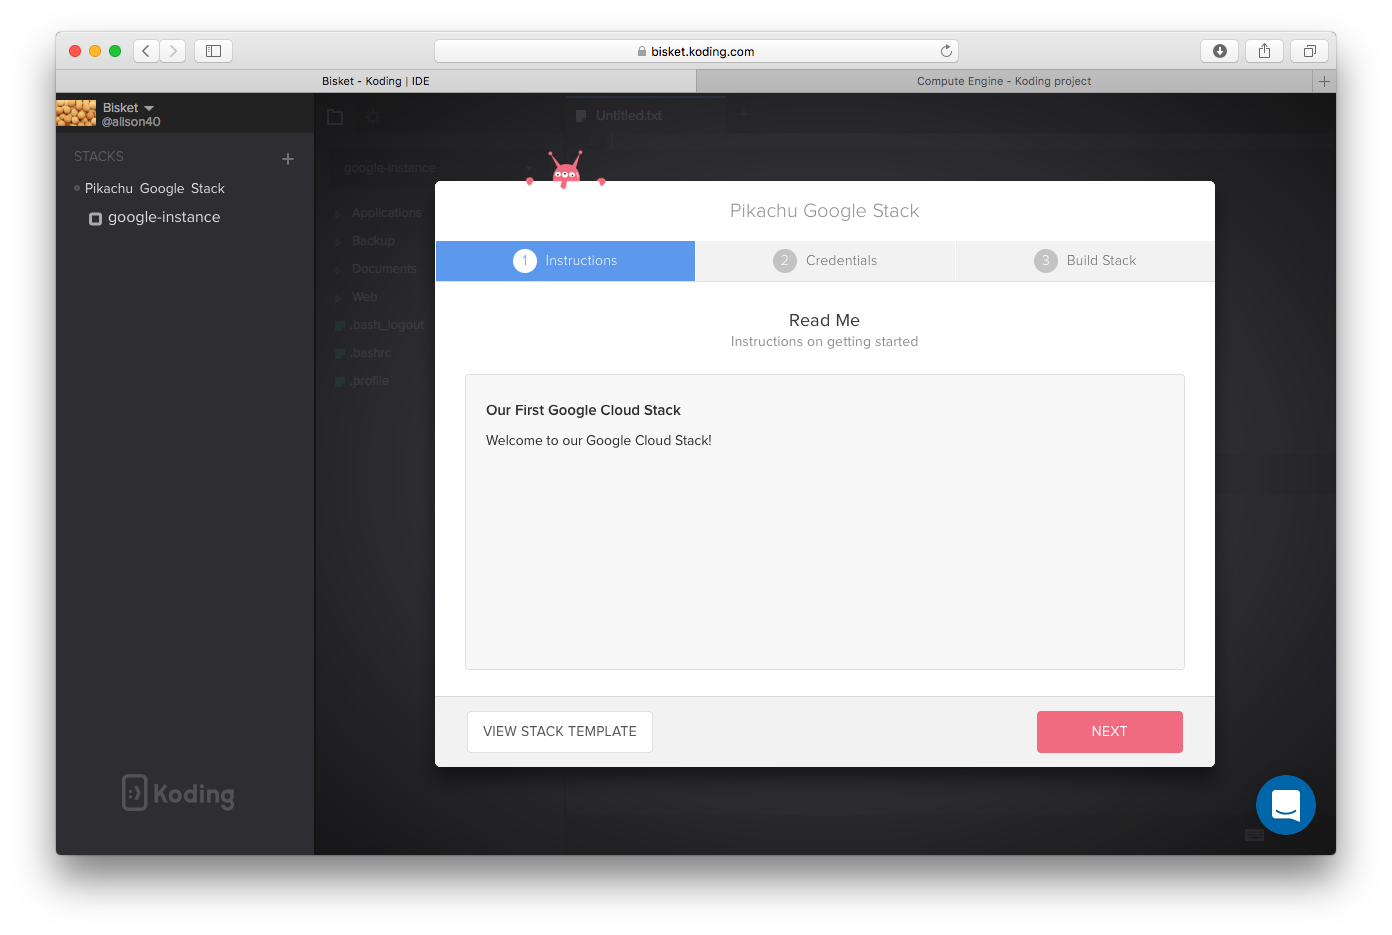Image resolution: width=1392 pixels, height=935 pixels.
Task: Reload the page with the refresh icon
Action: [946, 51]
